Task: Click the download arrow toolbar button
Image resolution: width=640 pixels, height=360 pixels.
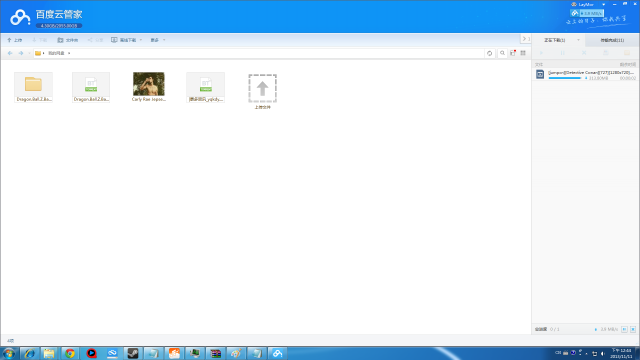Action: pos(40,40)
